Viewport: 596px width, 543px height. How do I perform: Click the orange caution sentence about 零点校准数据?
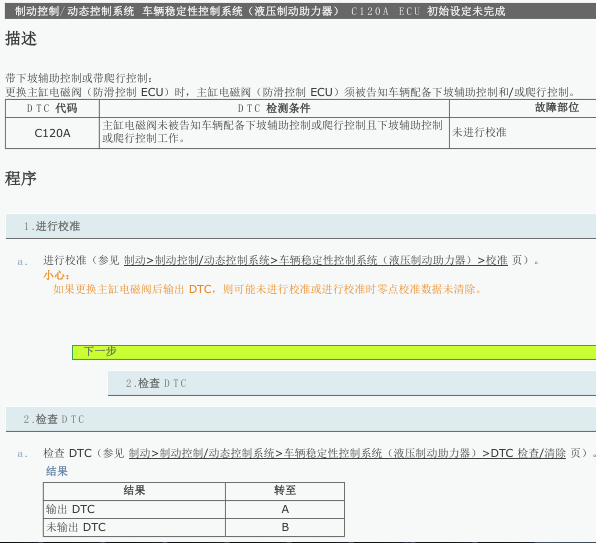point(267,289)
